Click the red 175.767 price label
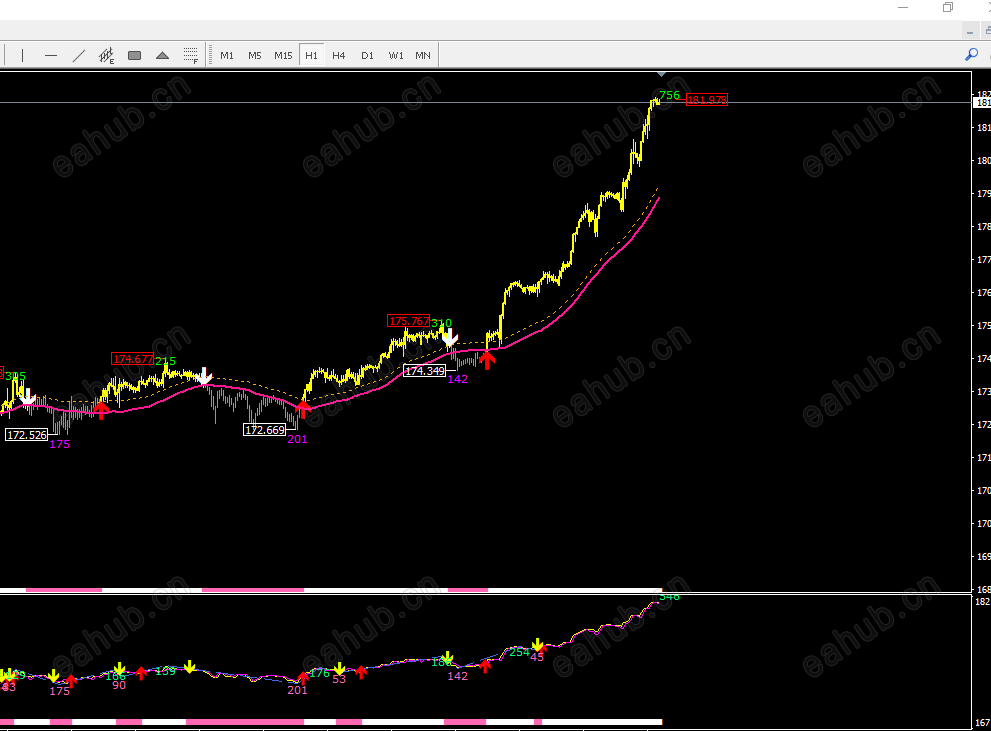The image size is (991, 731). 409,321
